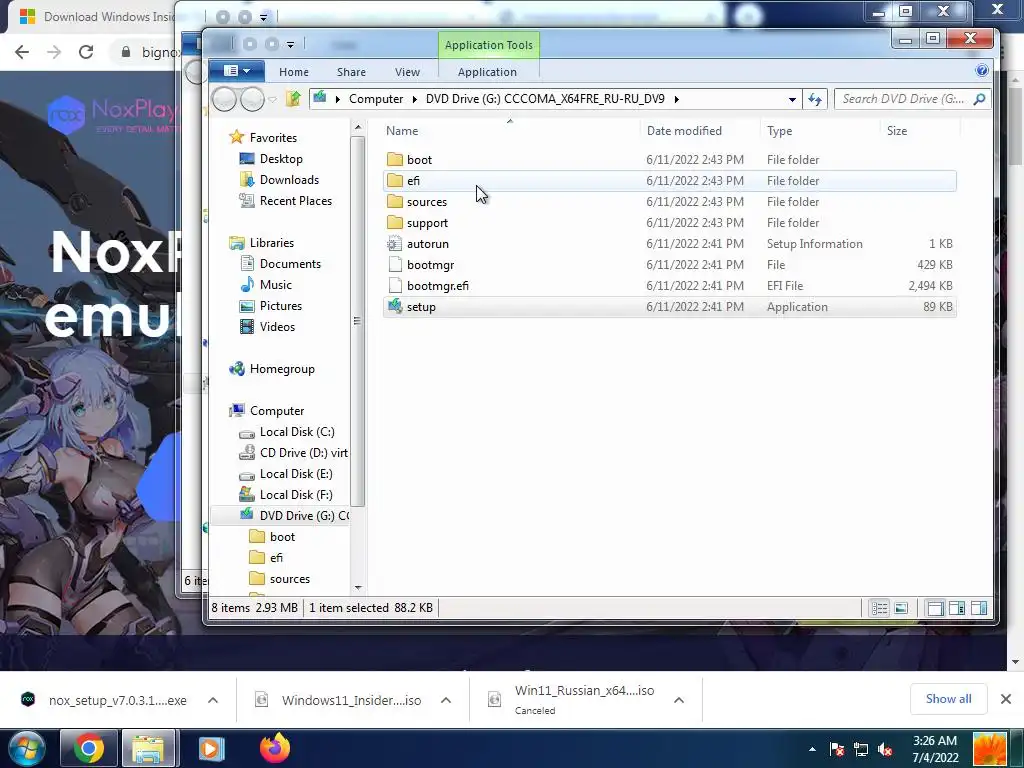Open Explorer help question mark icon
This screenshot has width=1024, height=768.
(x=982, y=71)
